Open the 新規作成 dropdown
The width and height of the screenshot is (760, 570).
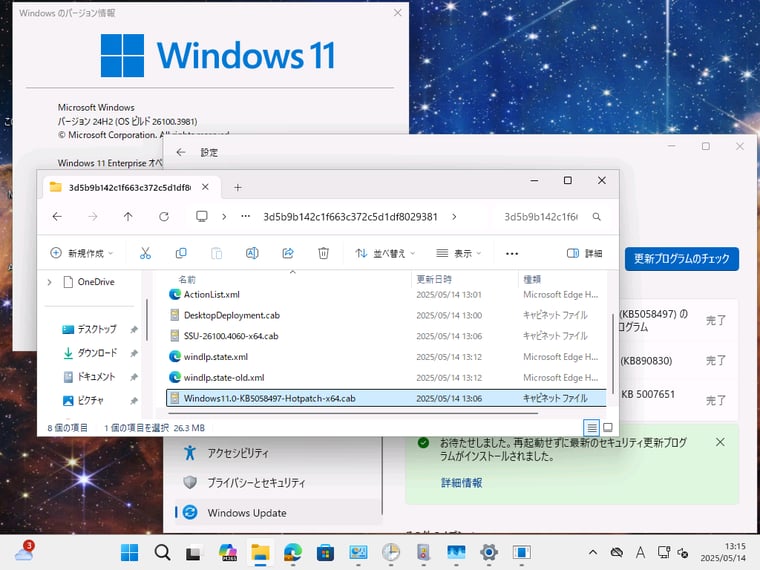(81, 253)
